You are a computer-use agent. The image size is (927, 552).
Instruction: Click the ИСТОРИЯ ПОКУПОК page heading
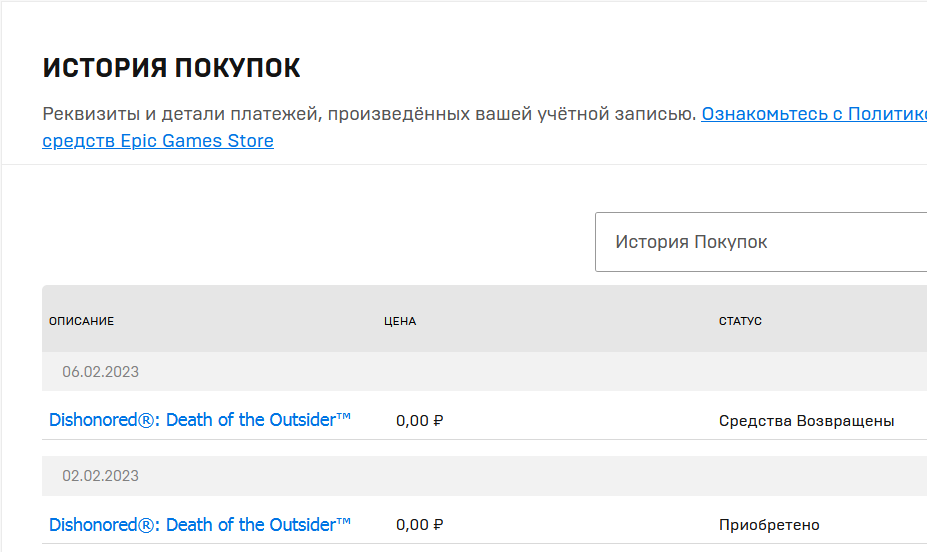171,68
